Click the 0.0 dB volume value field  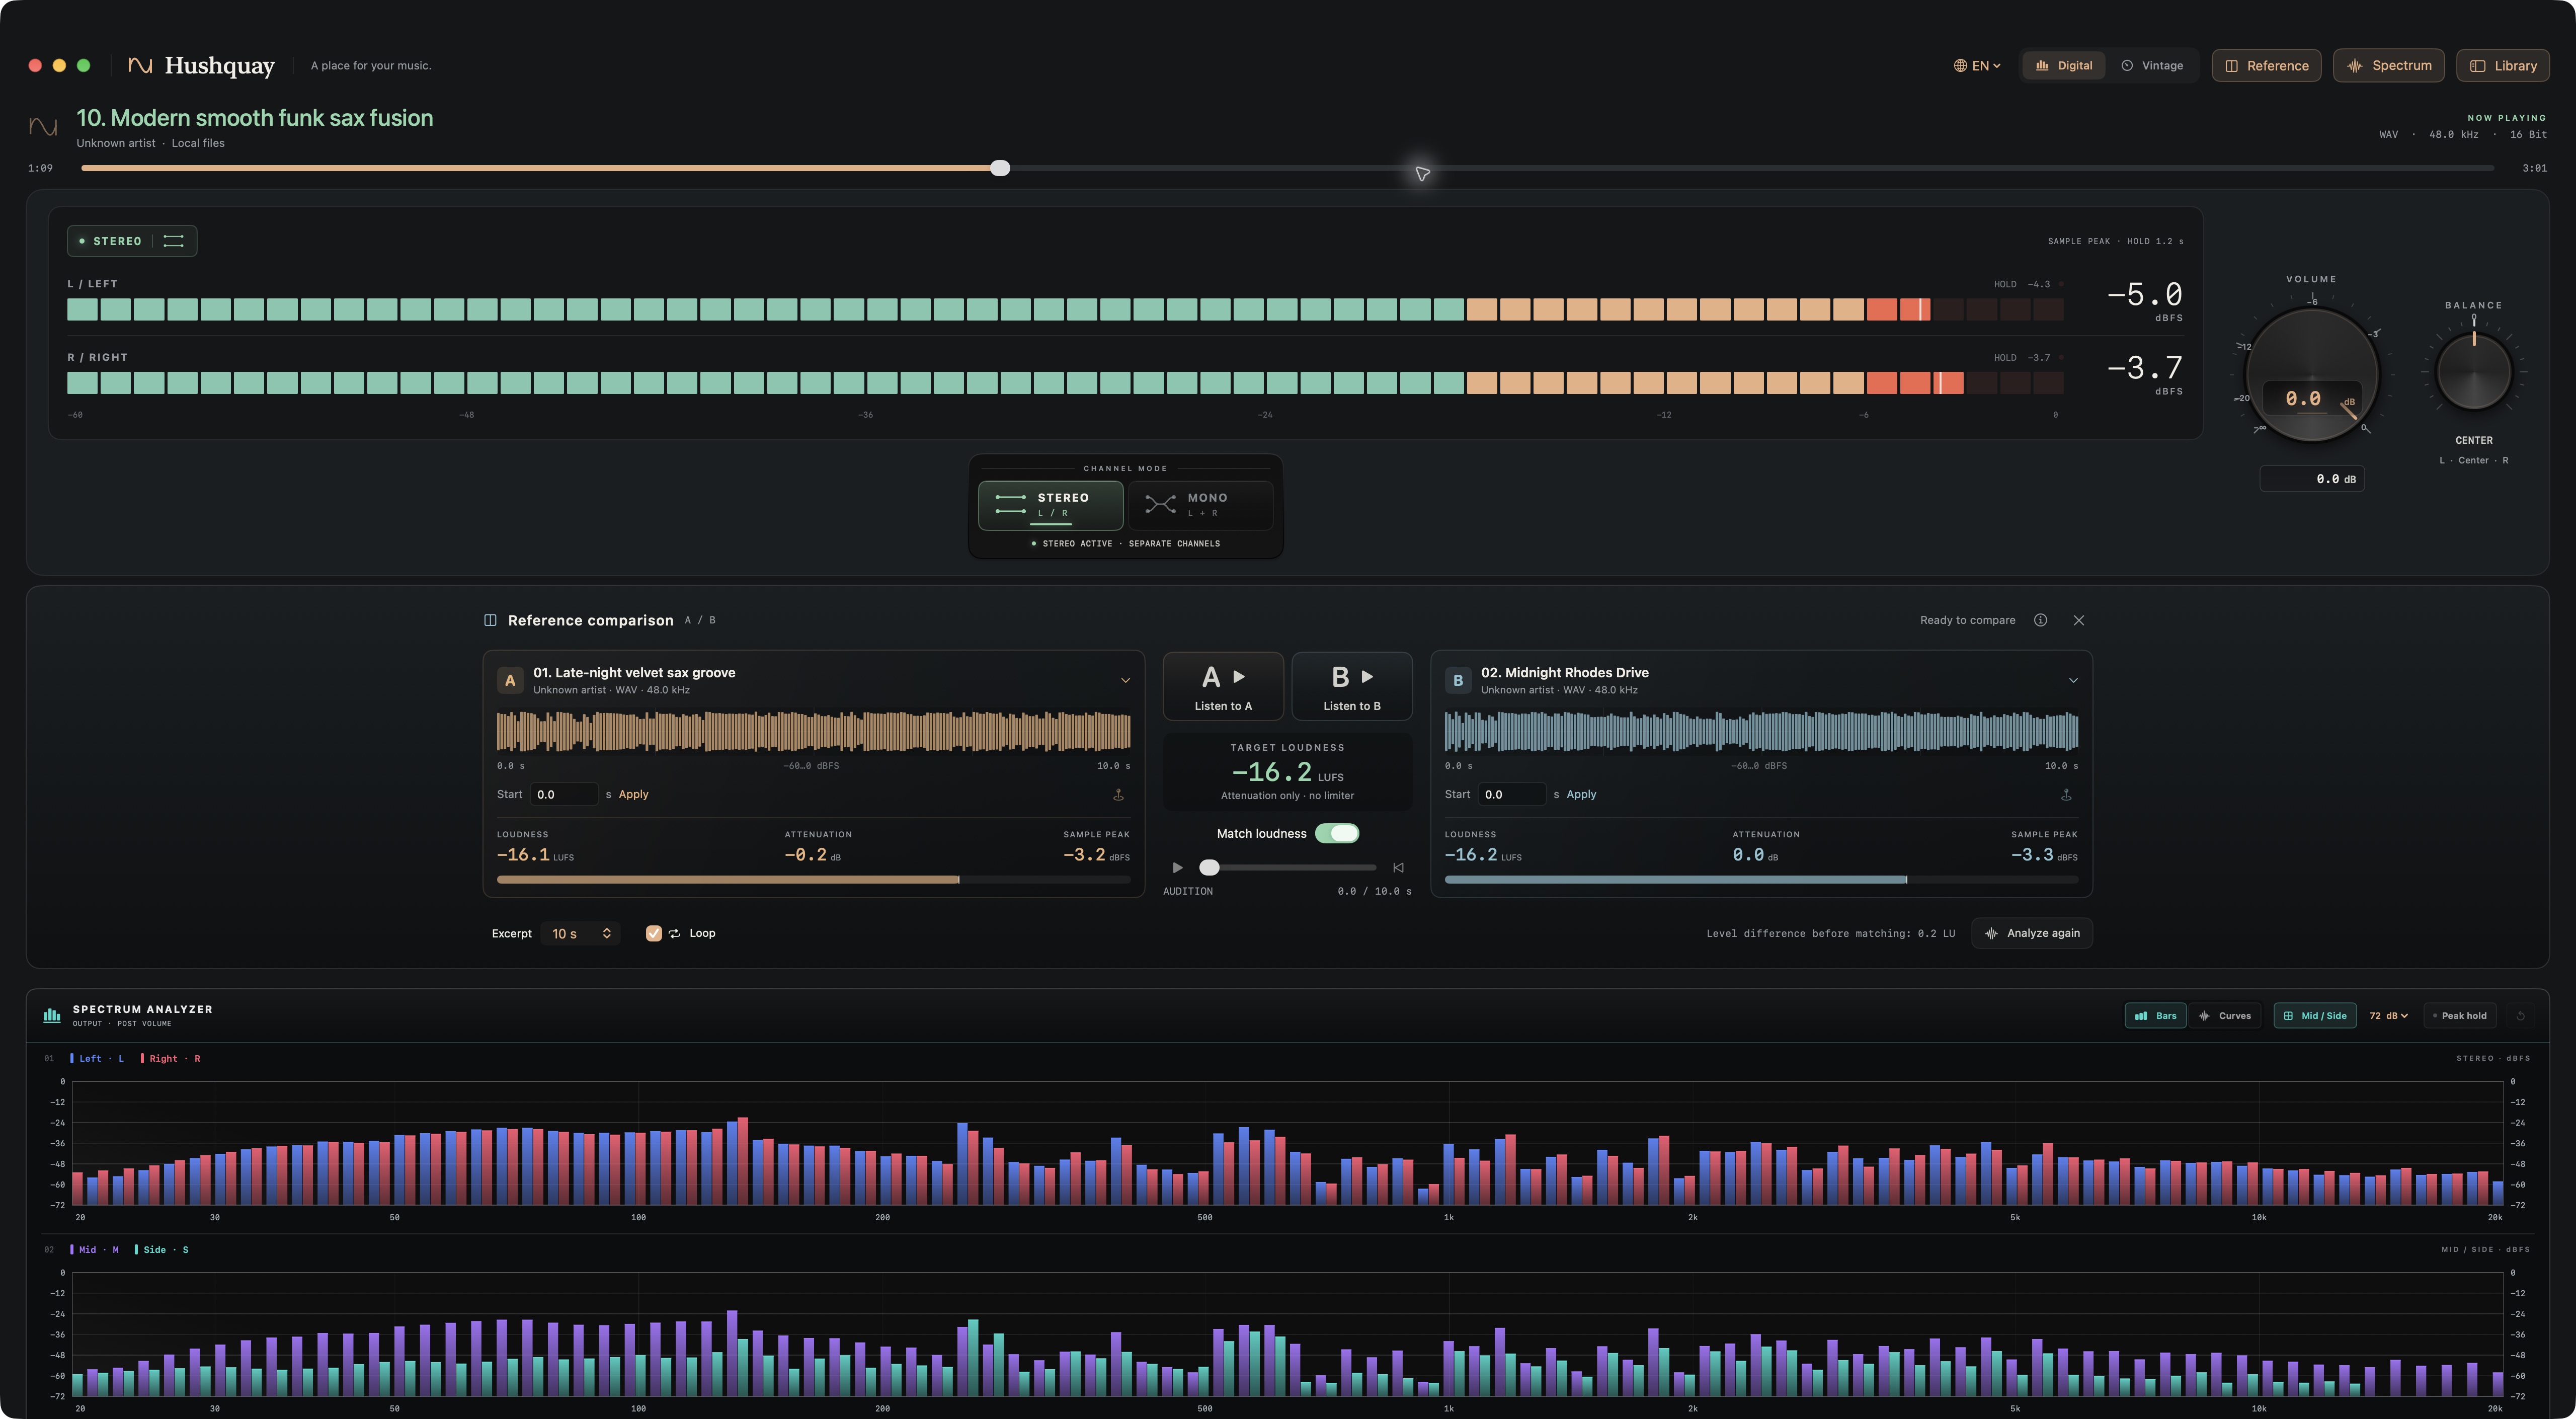2311,479
